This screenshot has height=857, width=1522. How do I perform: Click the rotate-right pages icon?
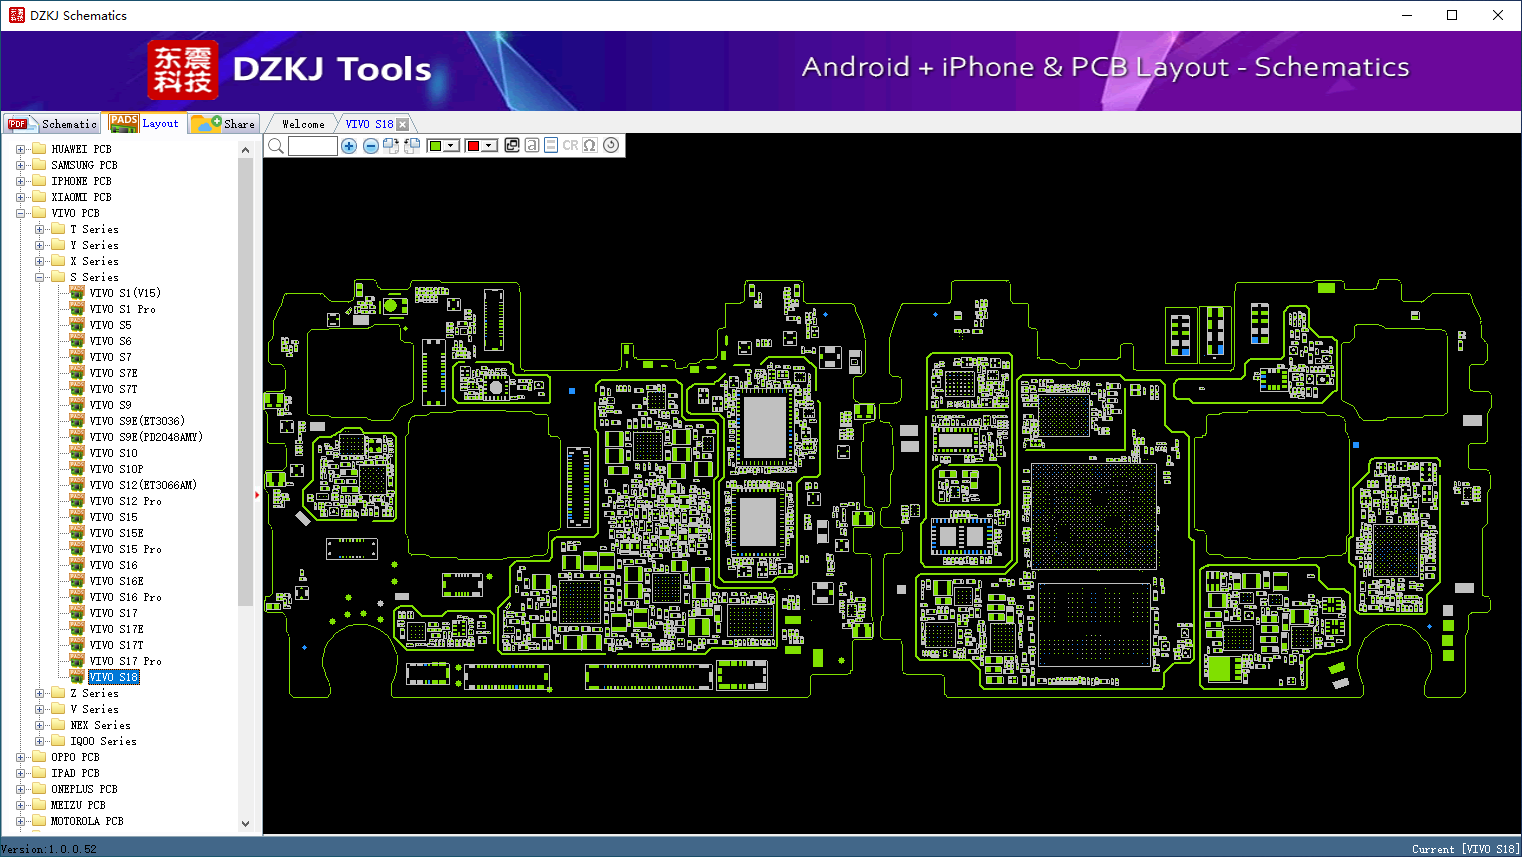[391, 146]
